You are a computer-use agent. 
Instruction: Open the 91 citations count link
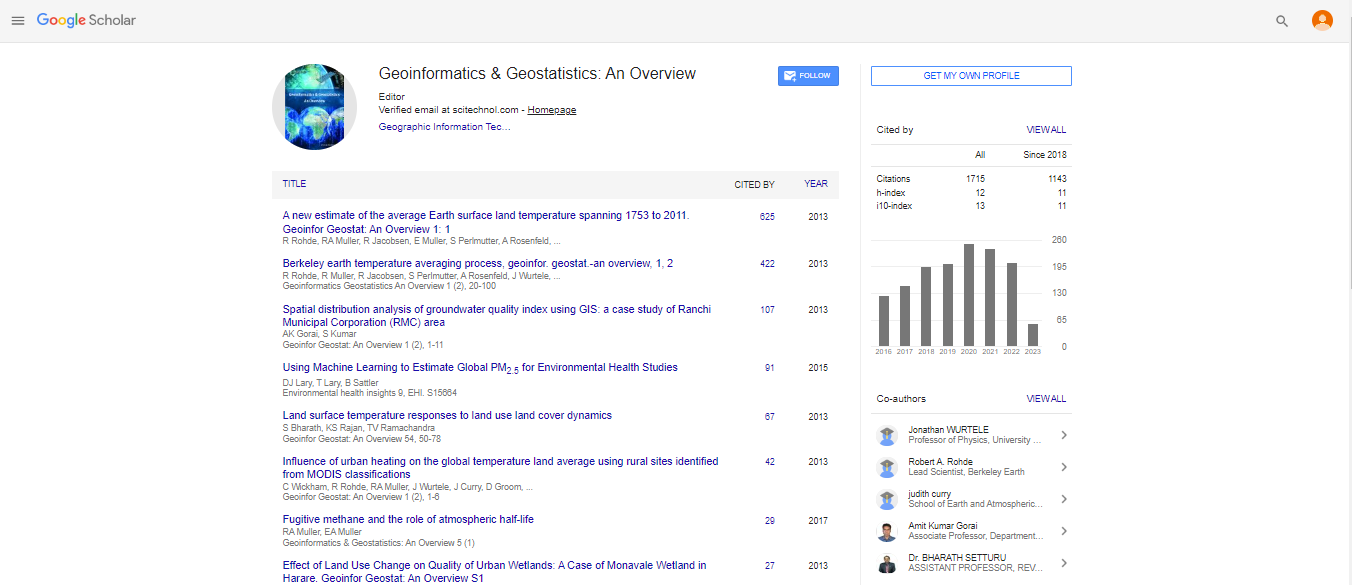click(x=770, y=368)
